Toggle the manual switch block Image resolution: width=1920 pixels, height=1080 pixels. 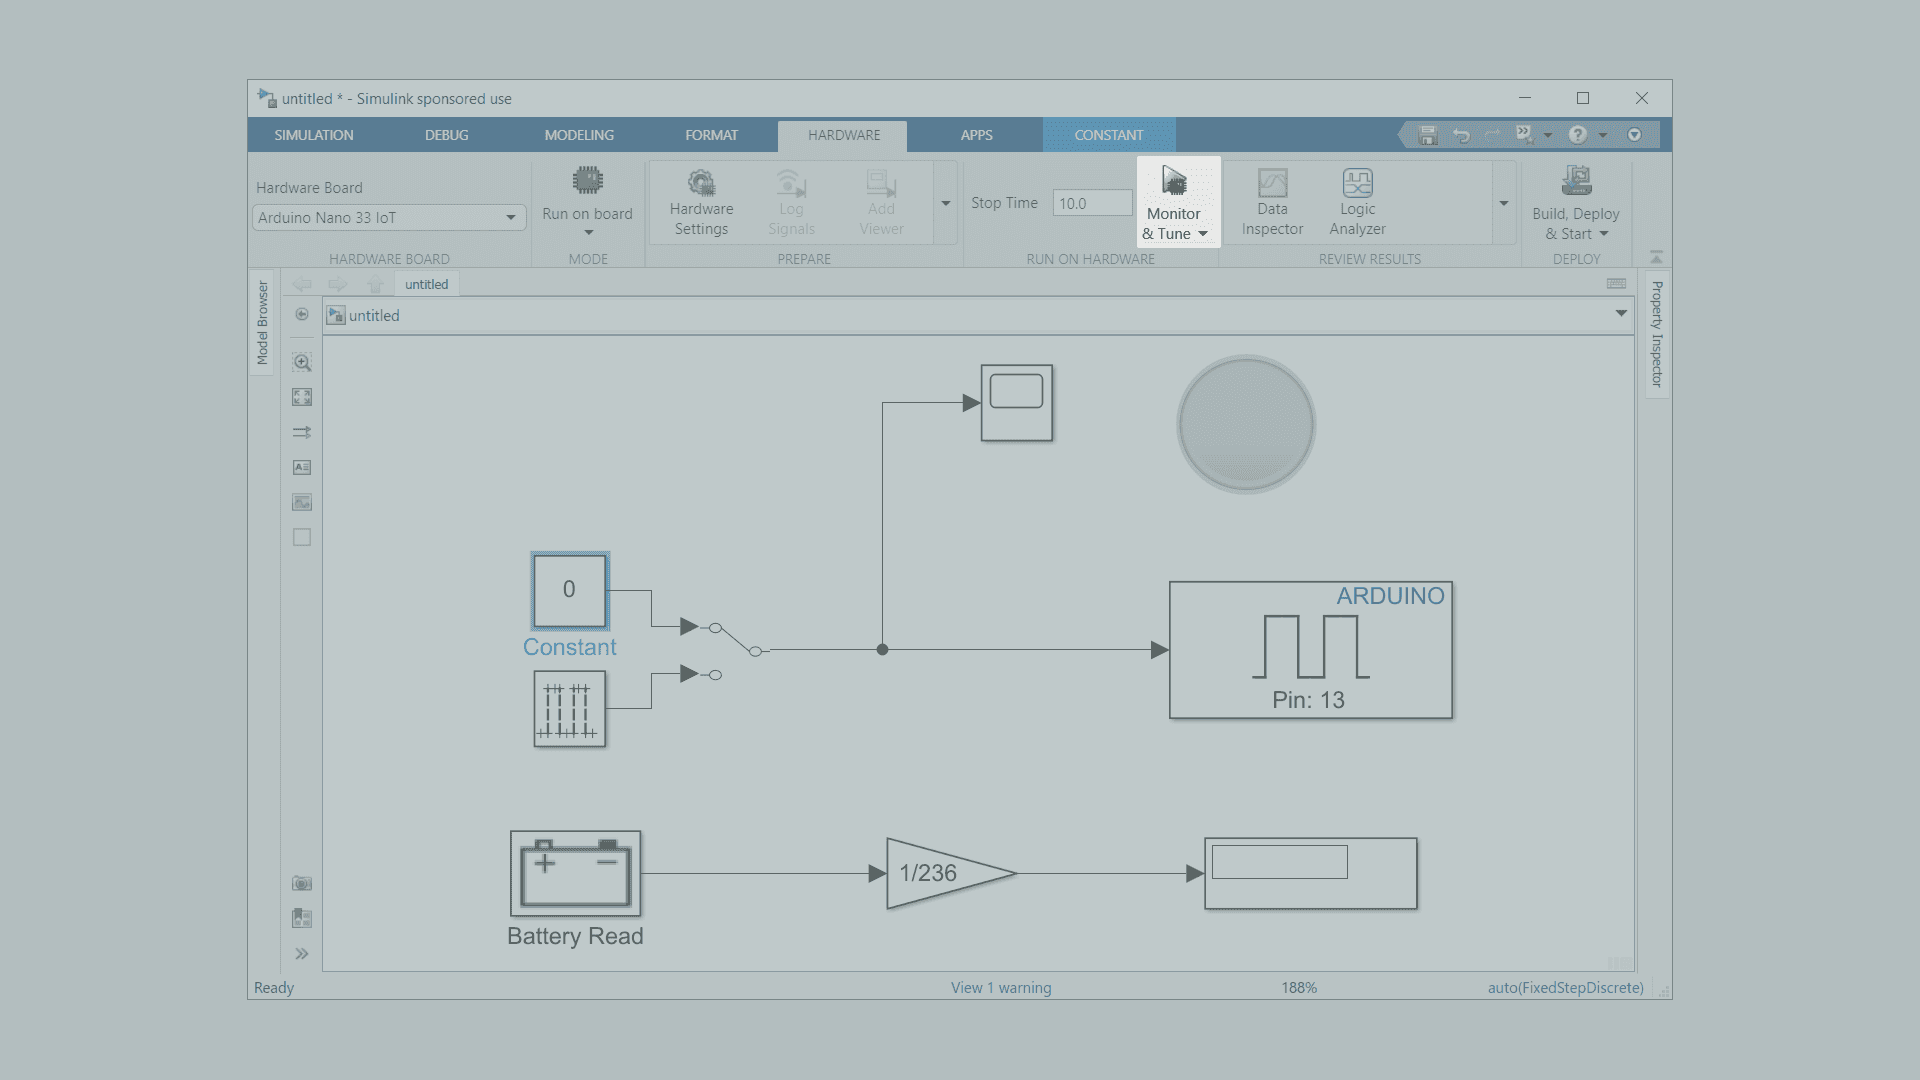pyautogui.click(x=735, y=640)
